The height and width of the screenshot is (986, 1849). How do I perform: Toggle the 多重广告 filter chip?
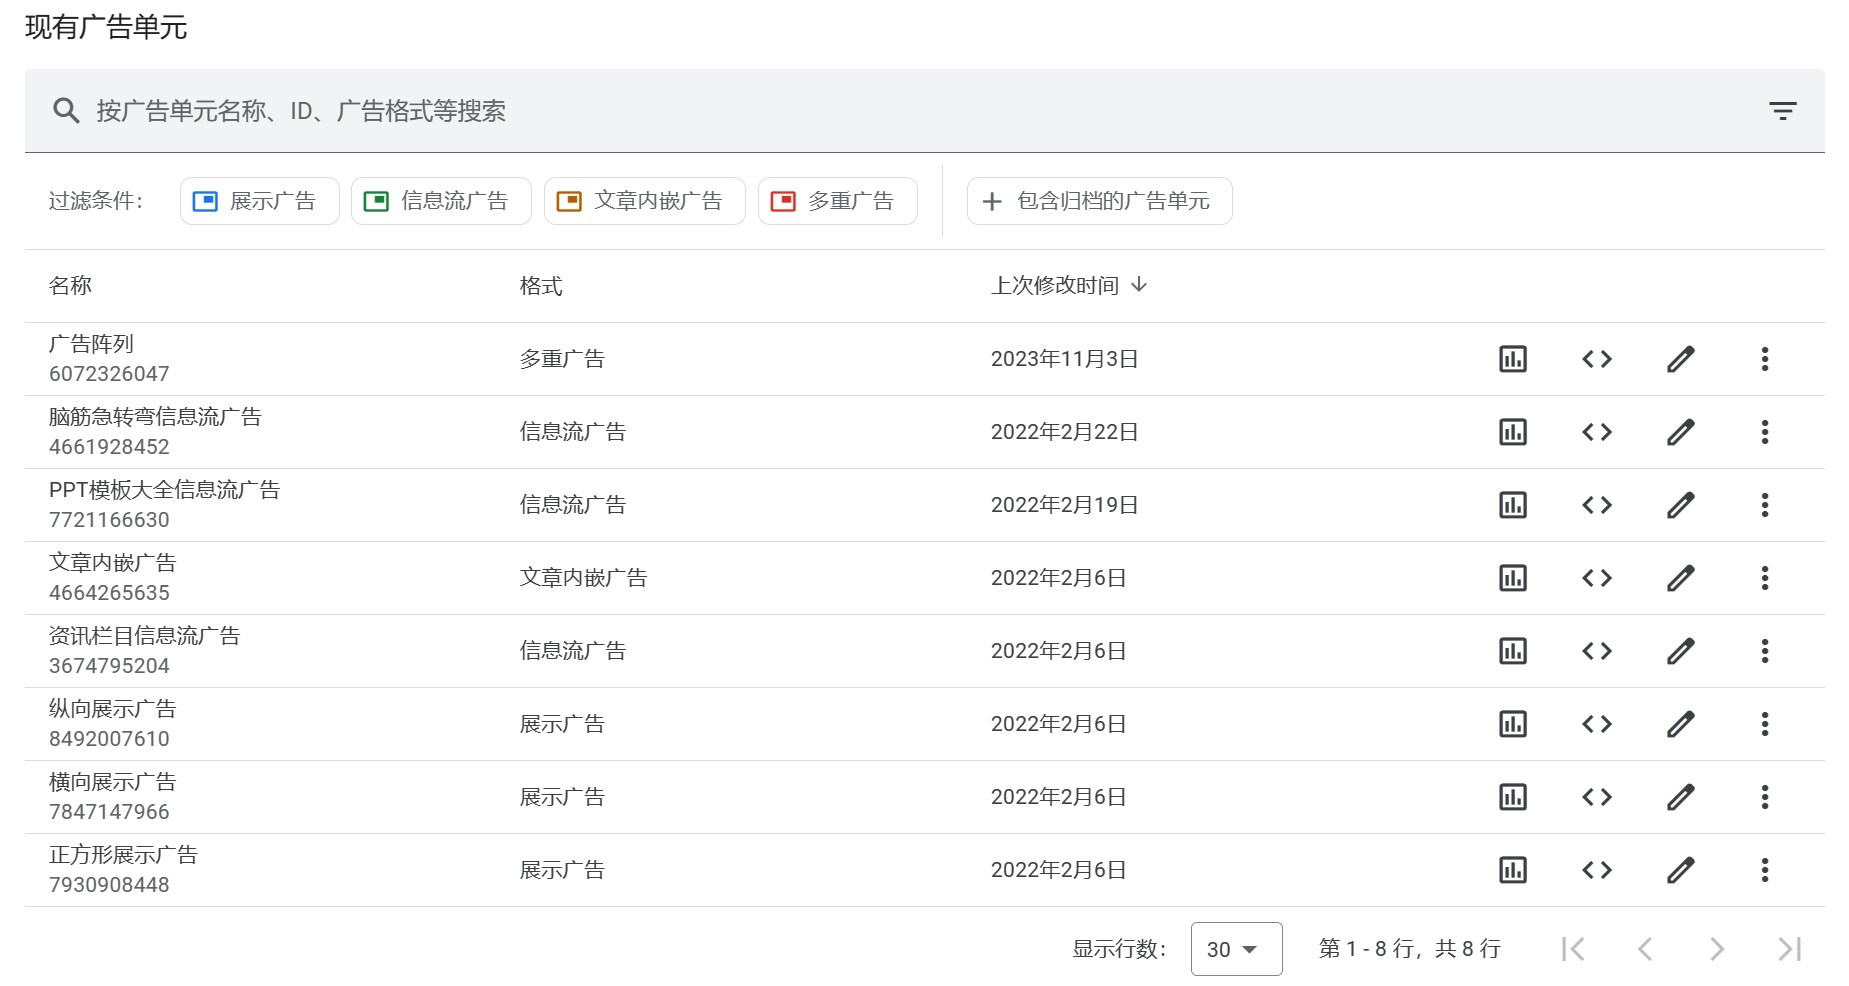click(x=837, y=201)
